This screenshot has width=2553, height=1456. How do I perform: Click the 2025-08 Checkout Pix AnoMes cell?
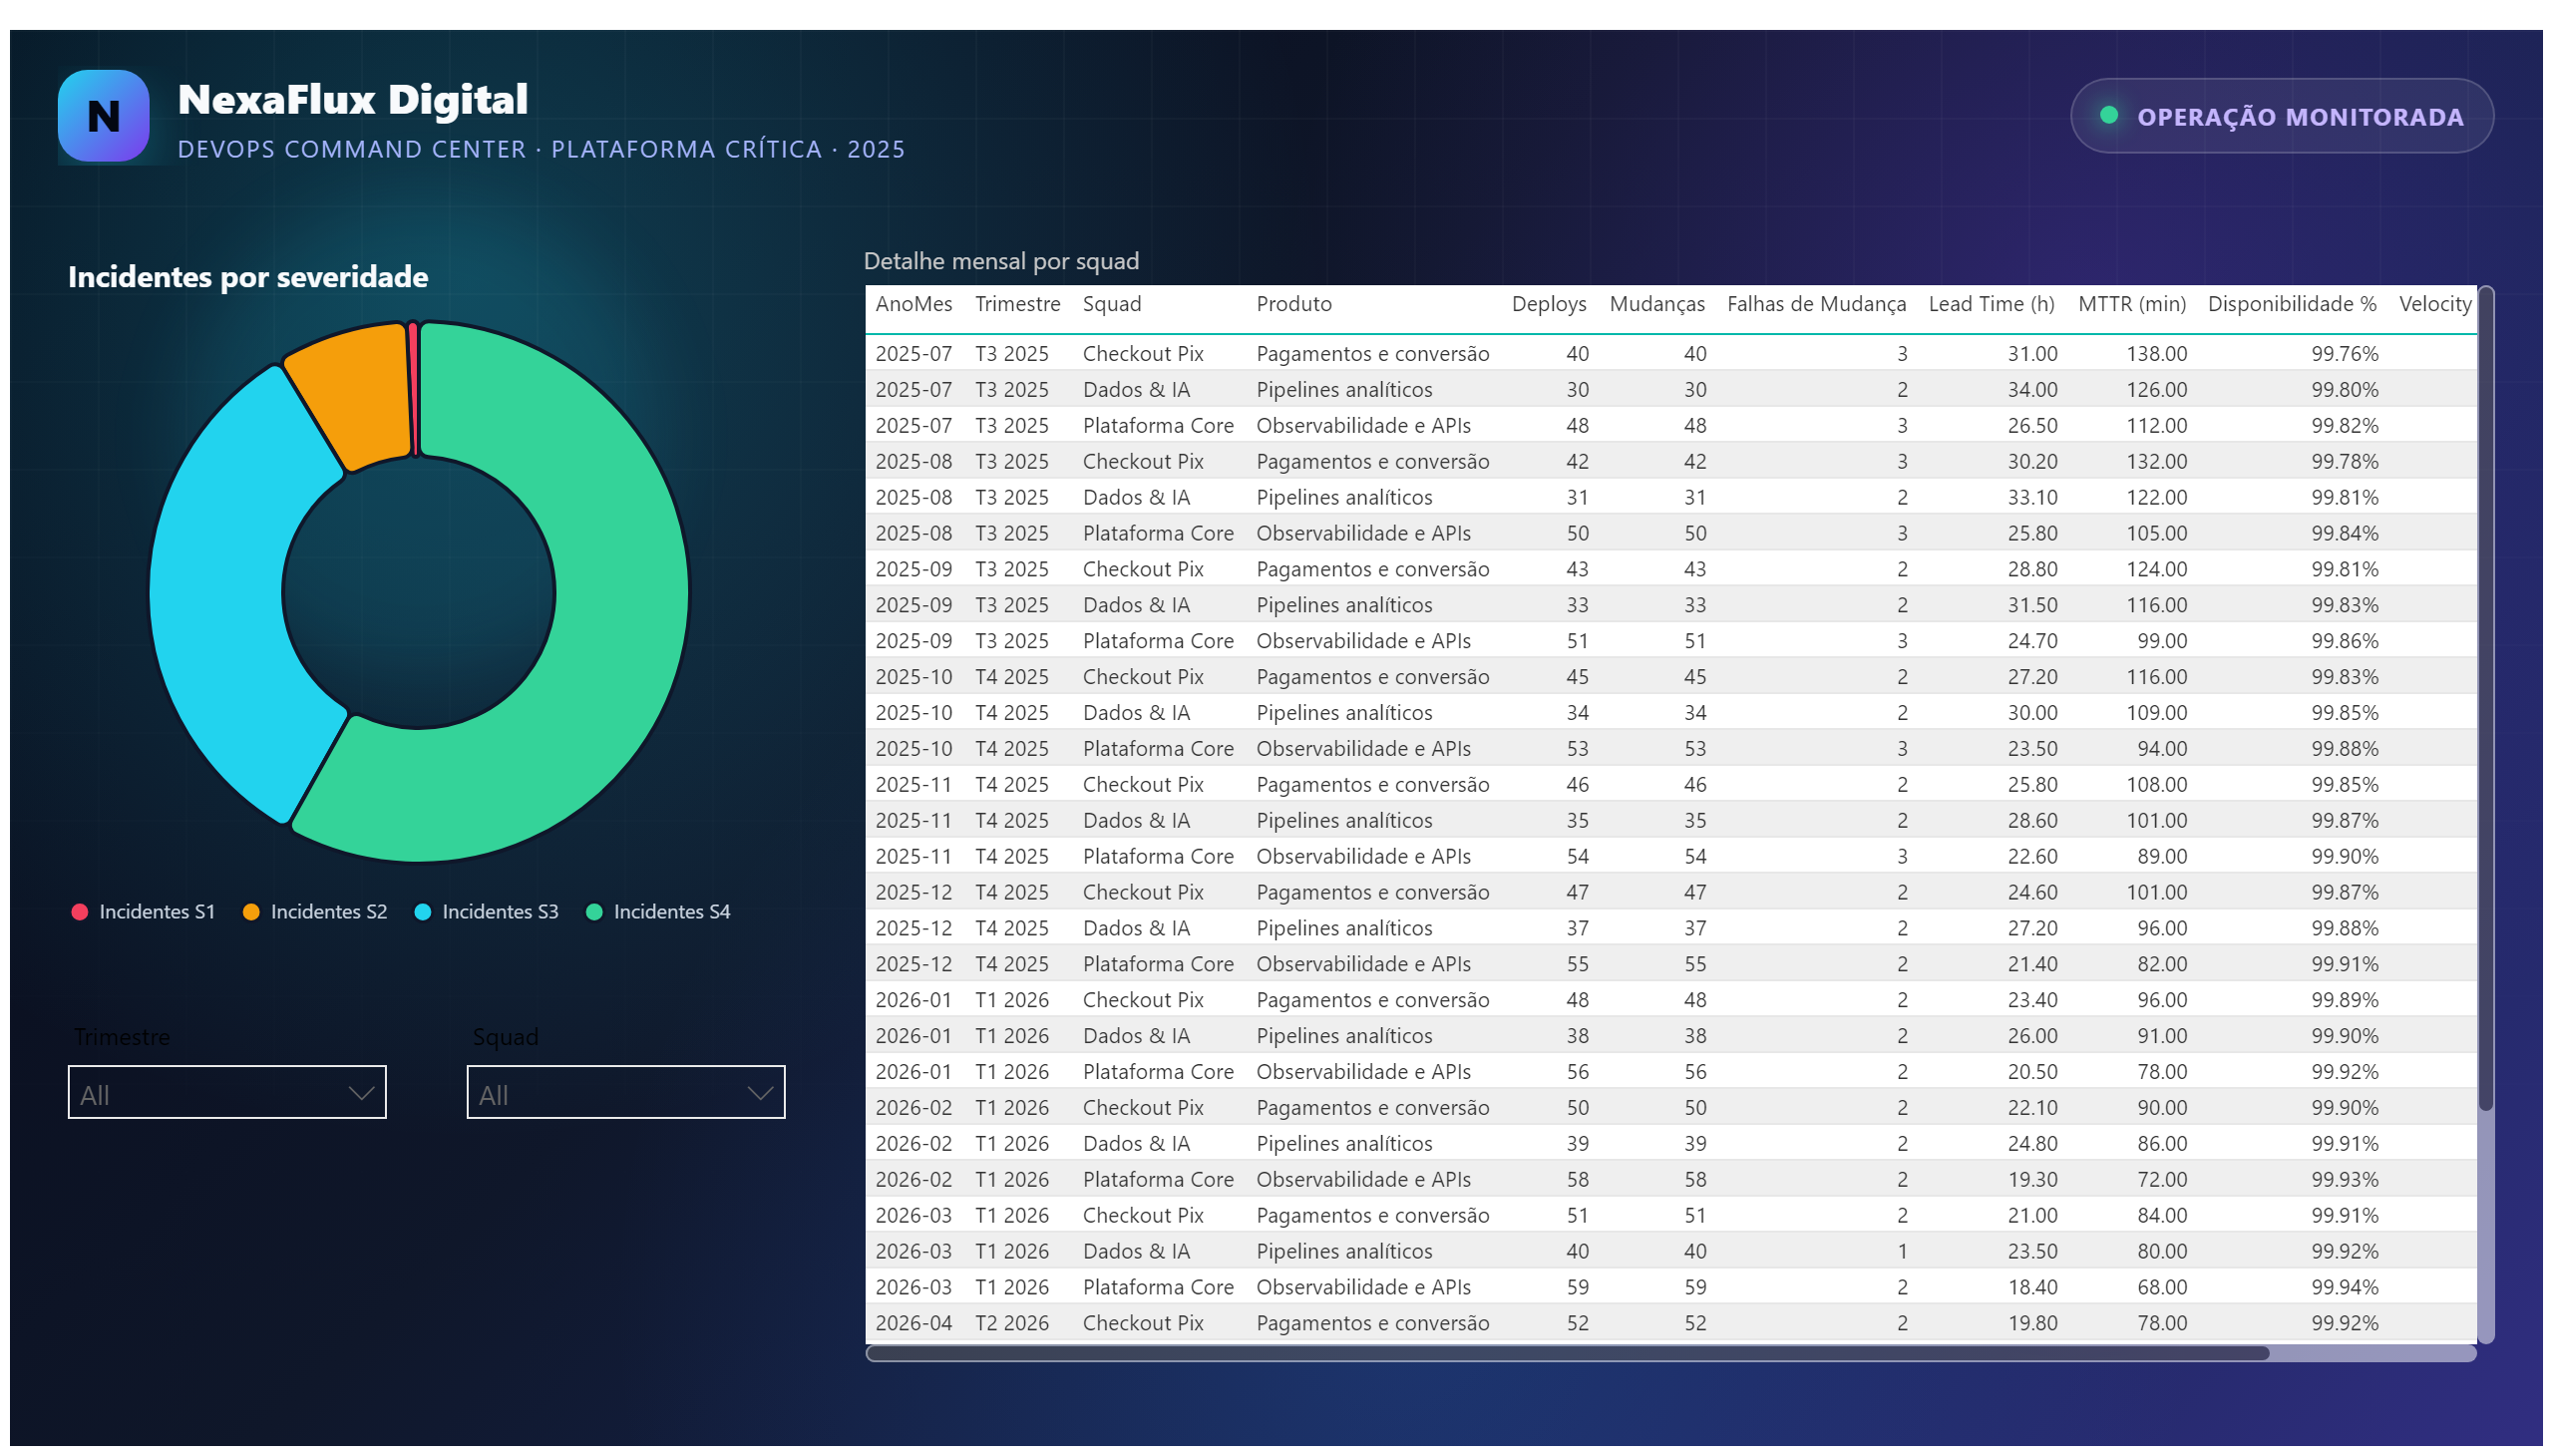pos(913,462)
